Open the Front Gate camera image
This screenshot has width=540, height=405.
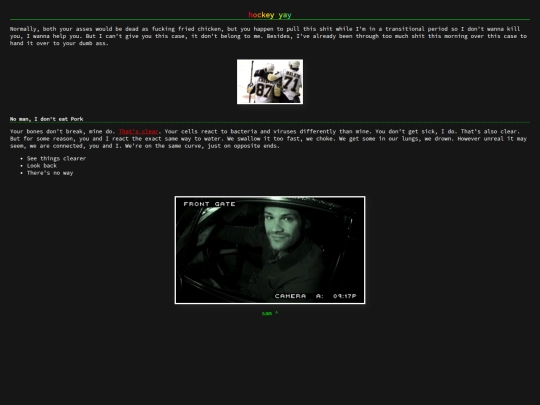(x=270, y=250)
